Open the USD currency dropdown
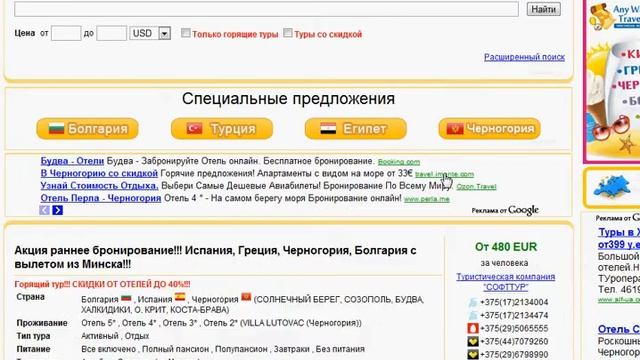Image resolution: width=640 pixels, height=360 pixels. [x=150, y=33]
